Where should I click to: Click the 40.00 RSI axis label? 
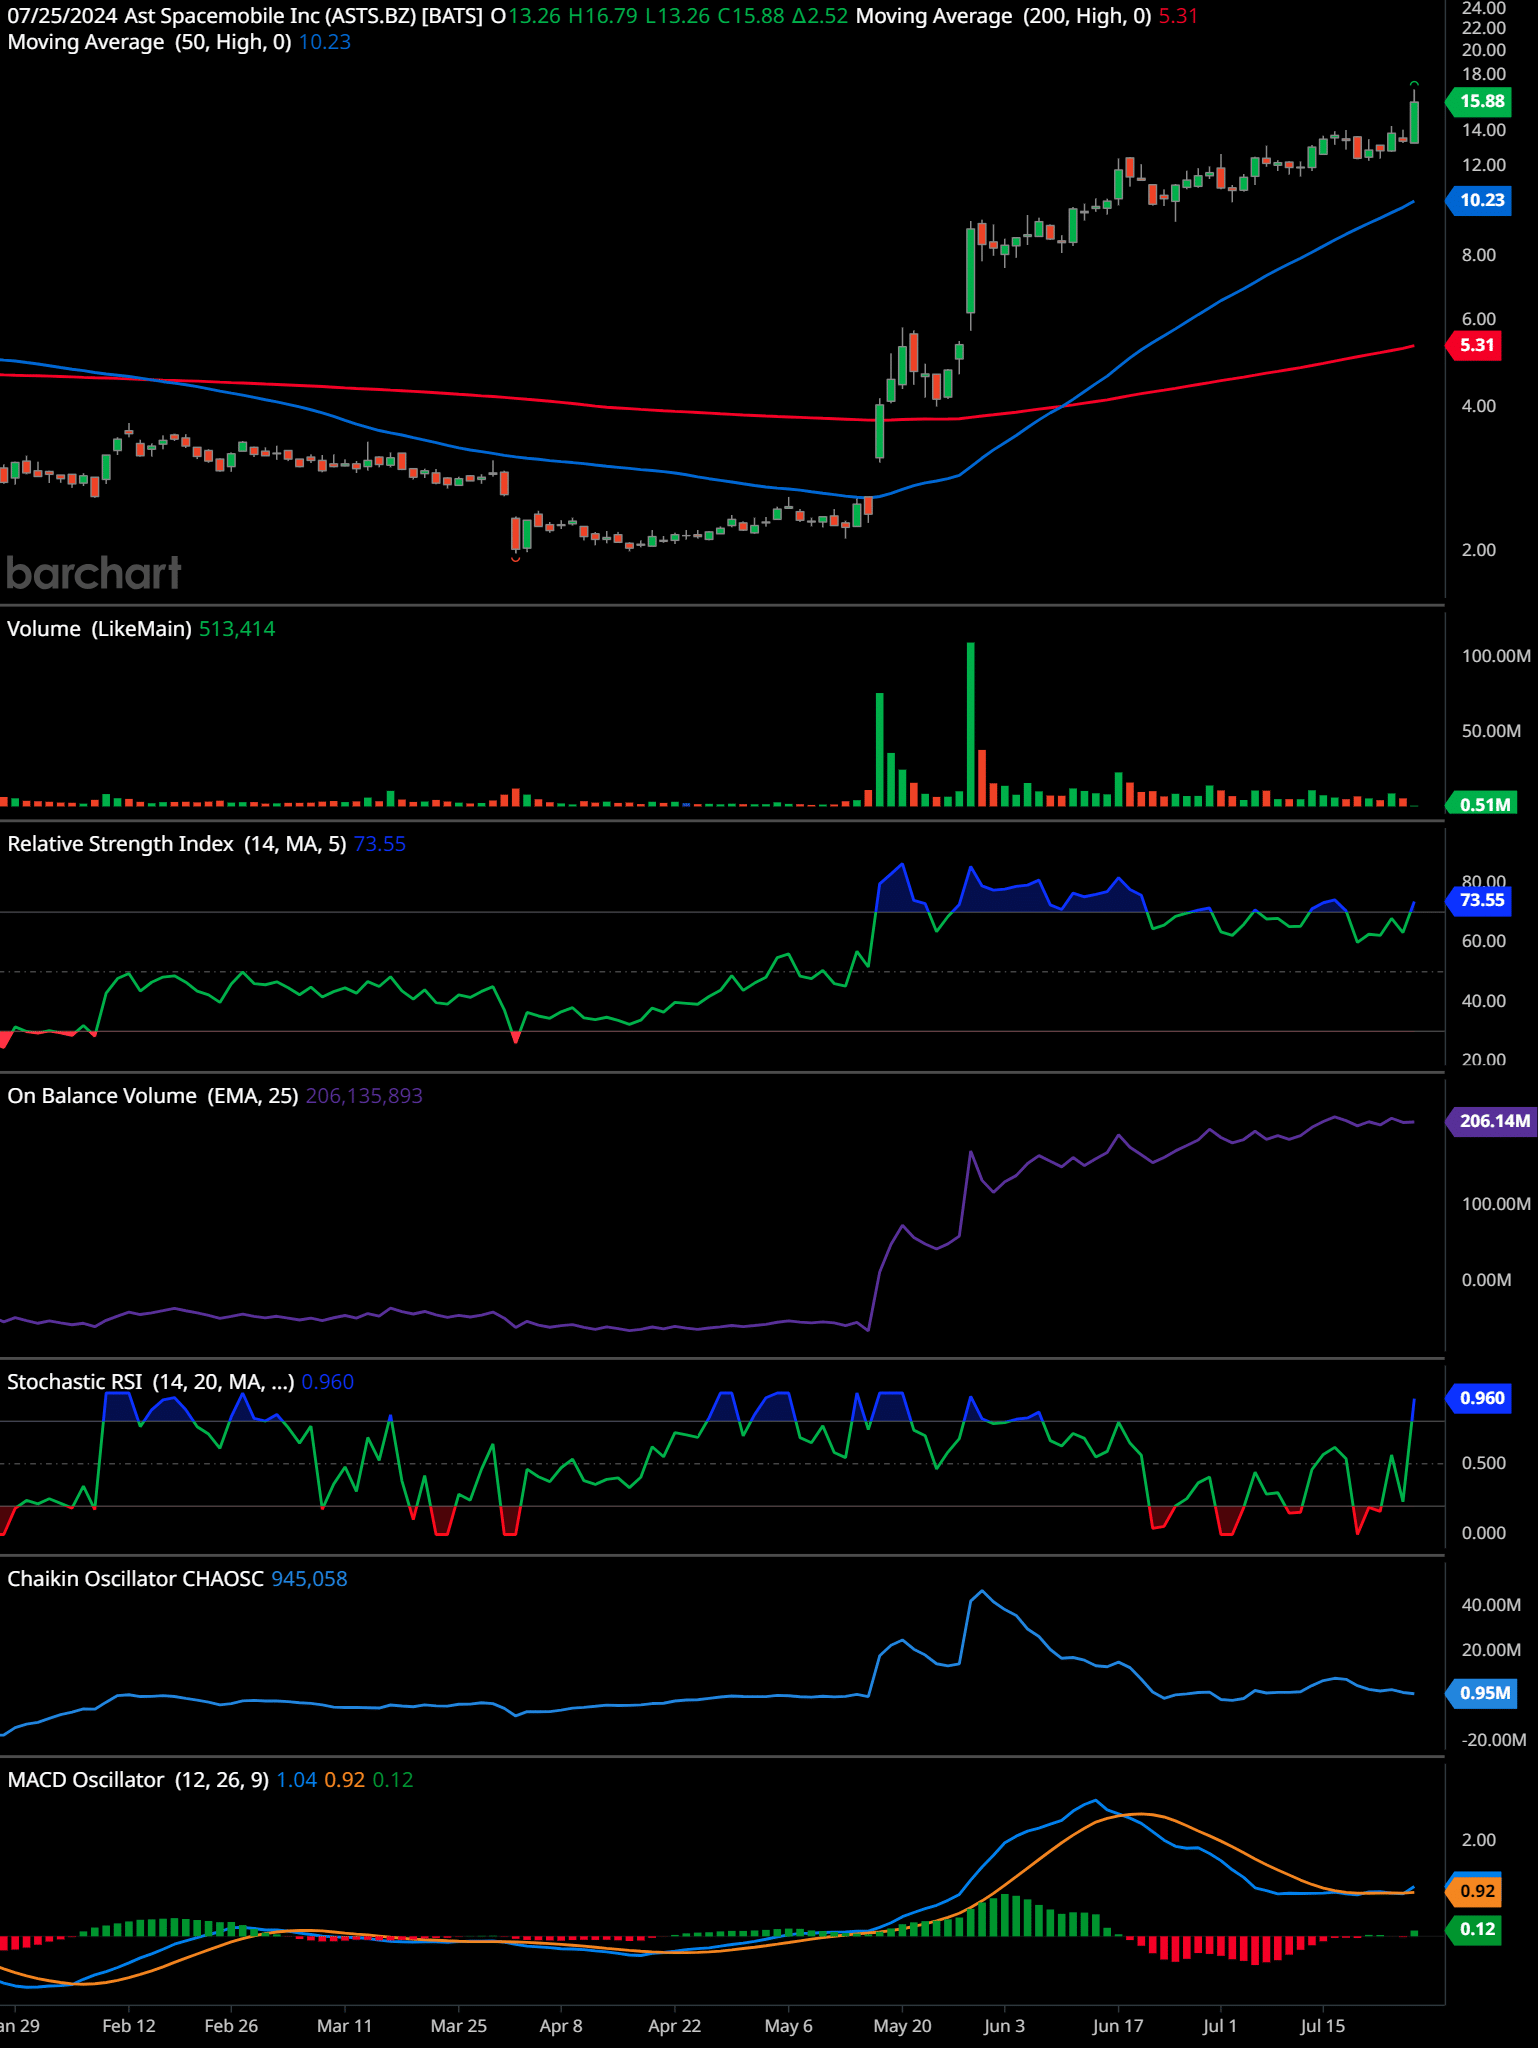1484,1001
